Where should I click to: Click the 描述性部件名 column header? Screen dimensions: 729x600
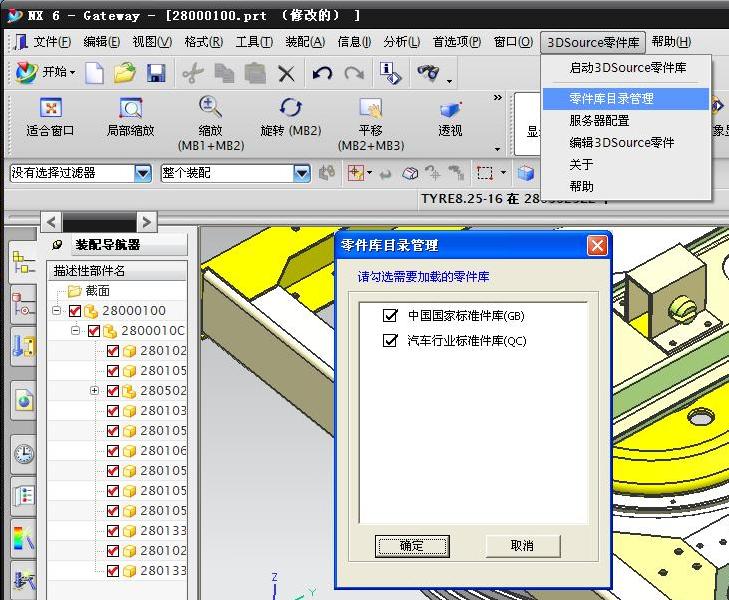click(117, 270)
